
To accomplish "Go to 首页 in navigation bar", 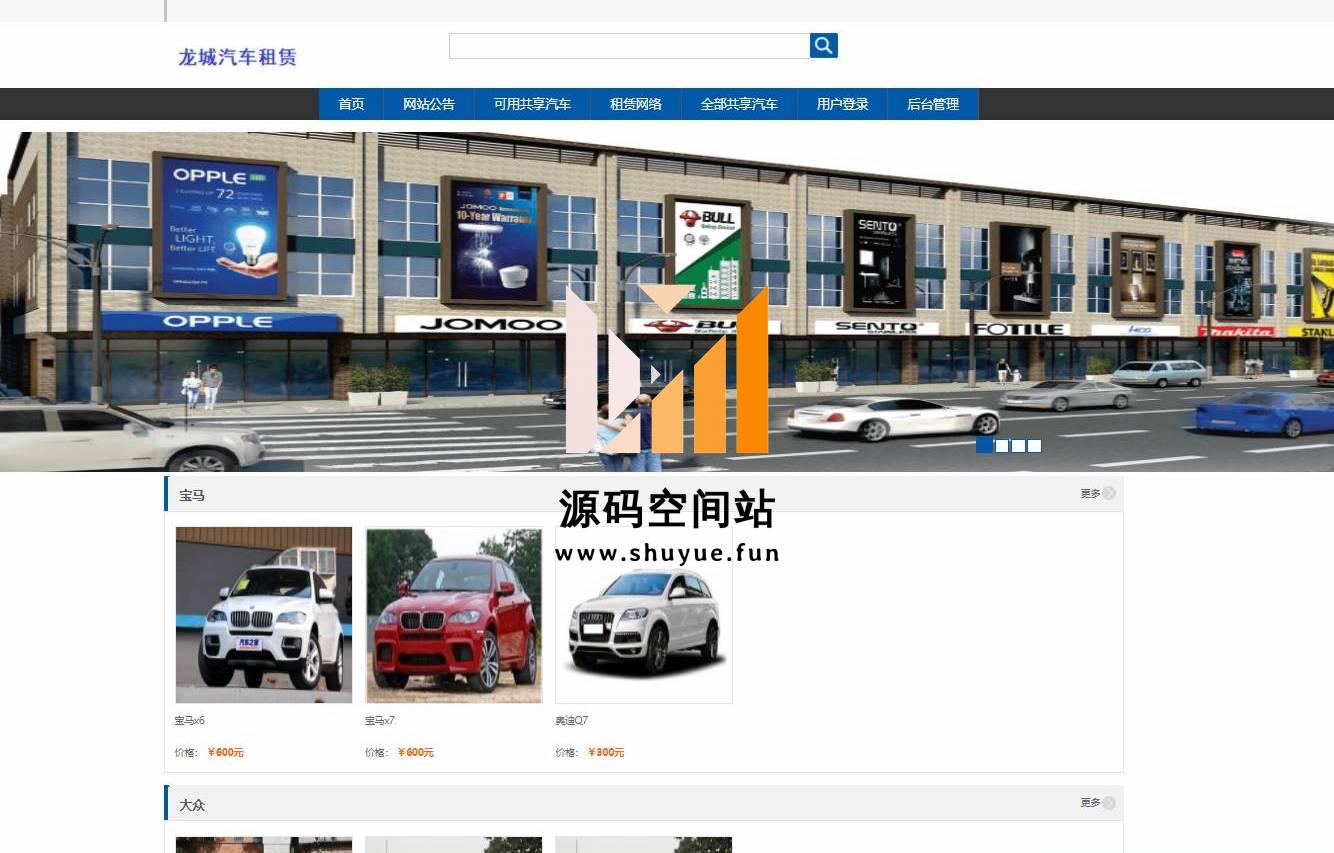I will point(351,104).
